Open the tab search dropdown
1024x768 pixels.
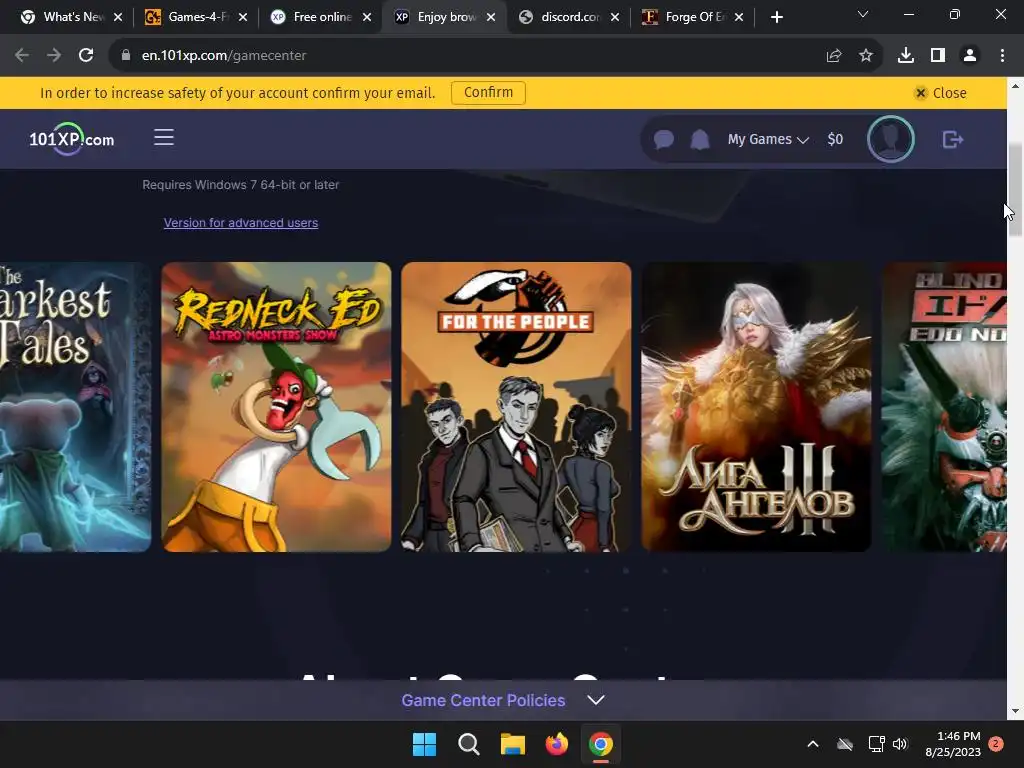[863, 14]
